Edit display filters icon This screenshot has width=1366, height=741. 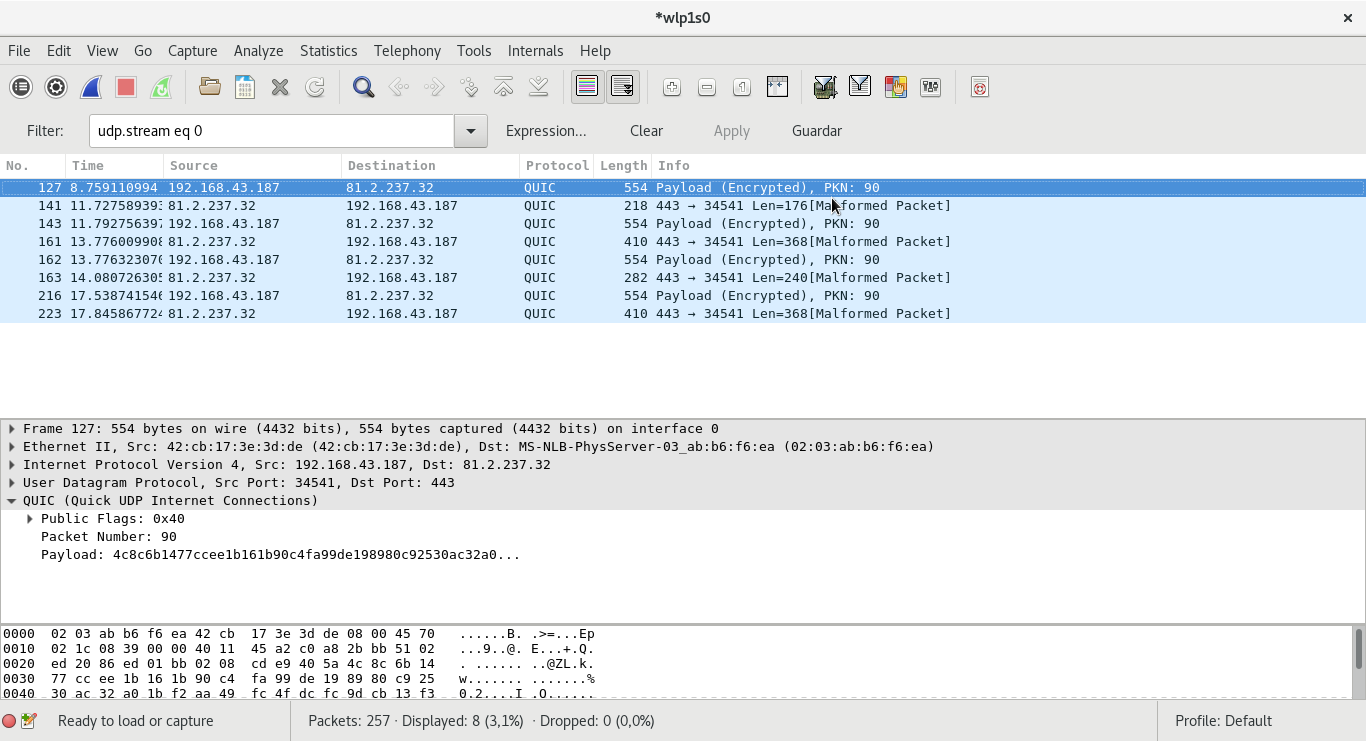tap(860, 87)
